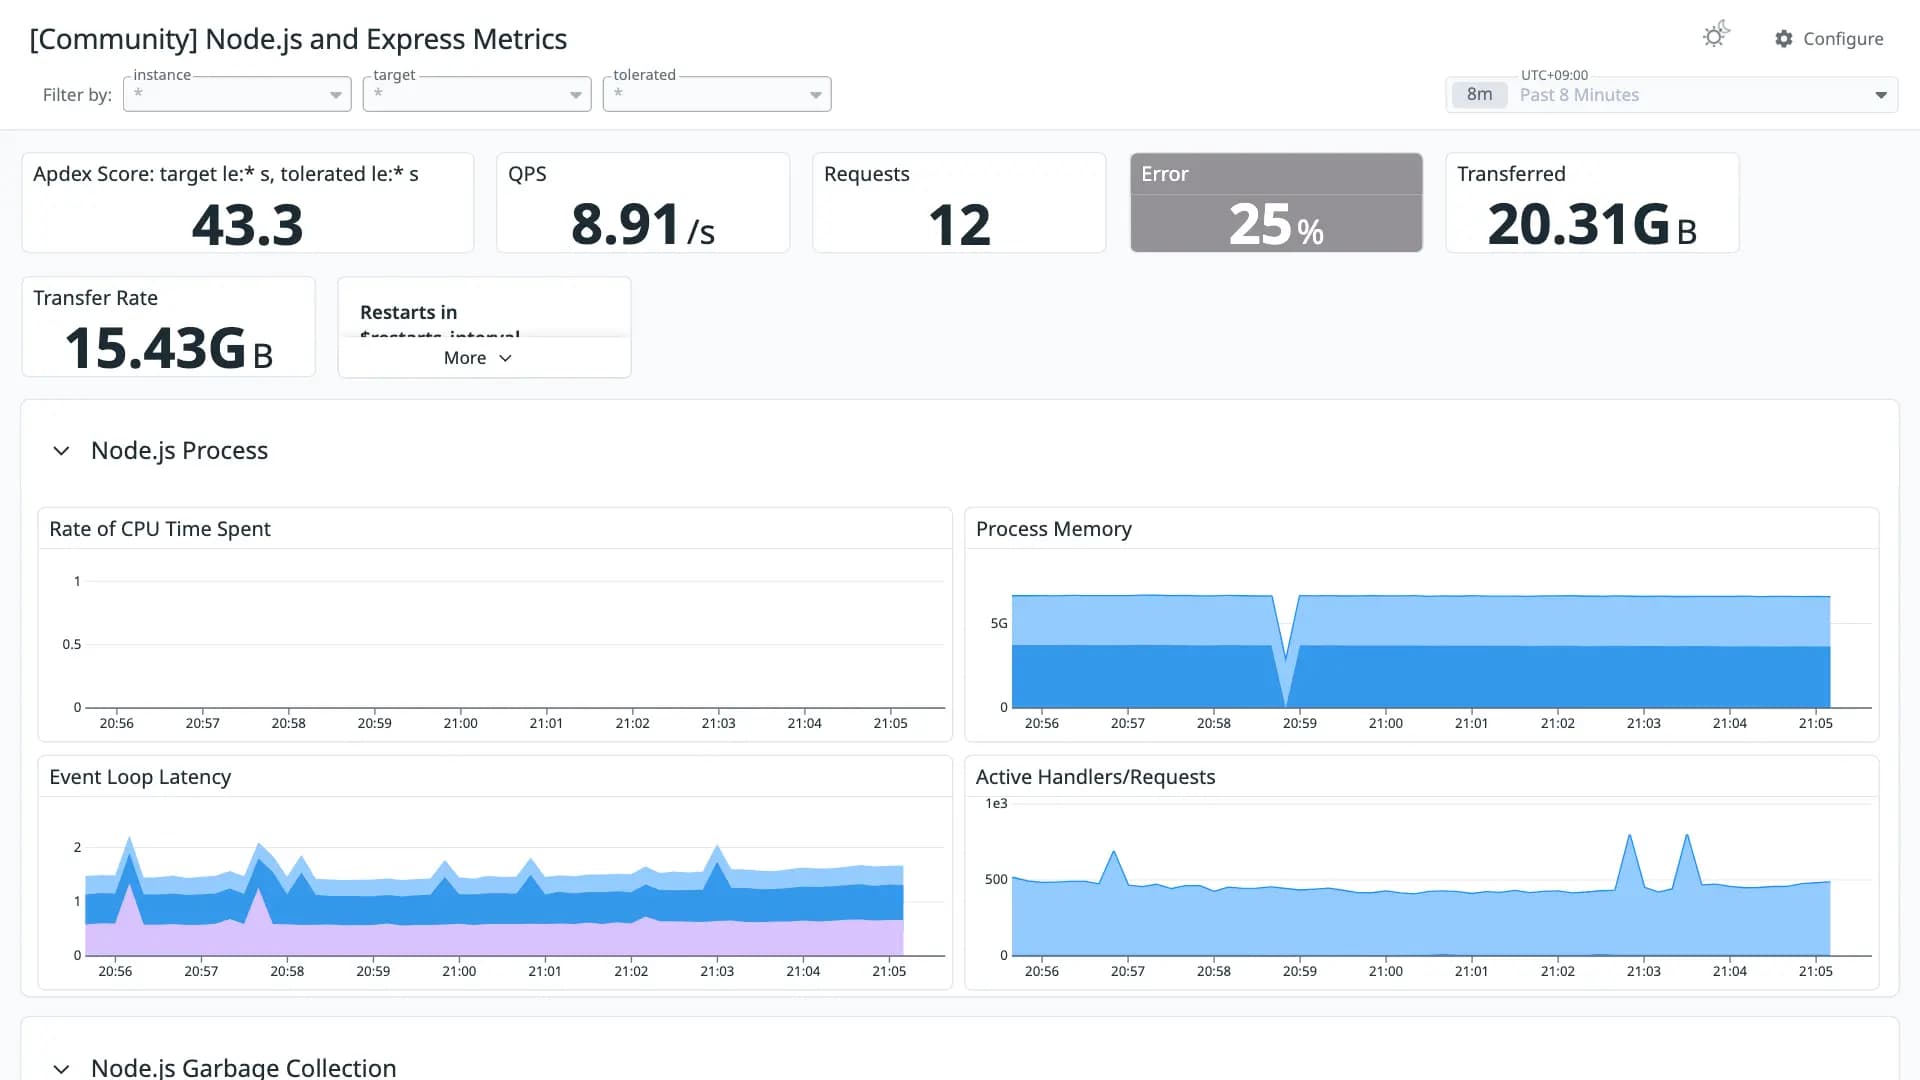Click the Node.js Garbage Collection heading

(244, 1067)
